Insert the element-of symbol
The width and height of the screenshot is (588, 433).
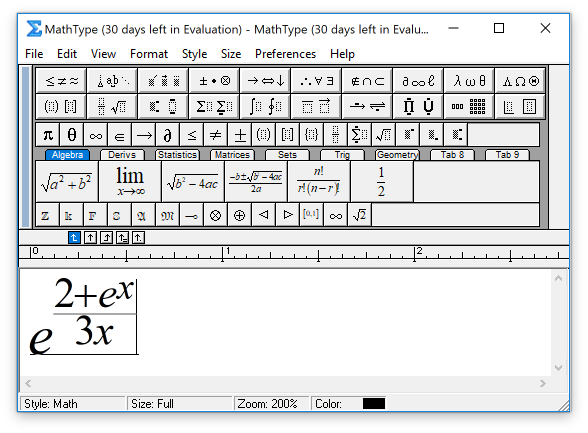tap(120, 135)
